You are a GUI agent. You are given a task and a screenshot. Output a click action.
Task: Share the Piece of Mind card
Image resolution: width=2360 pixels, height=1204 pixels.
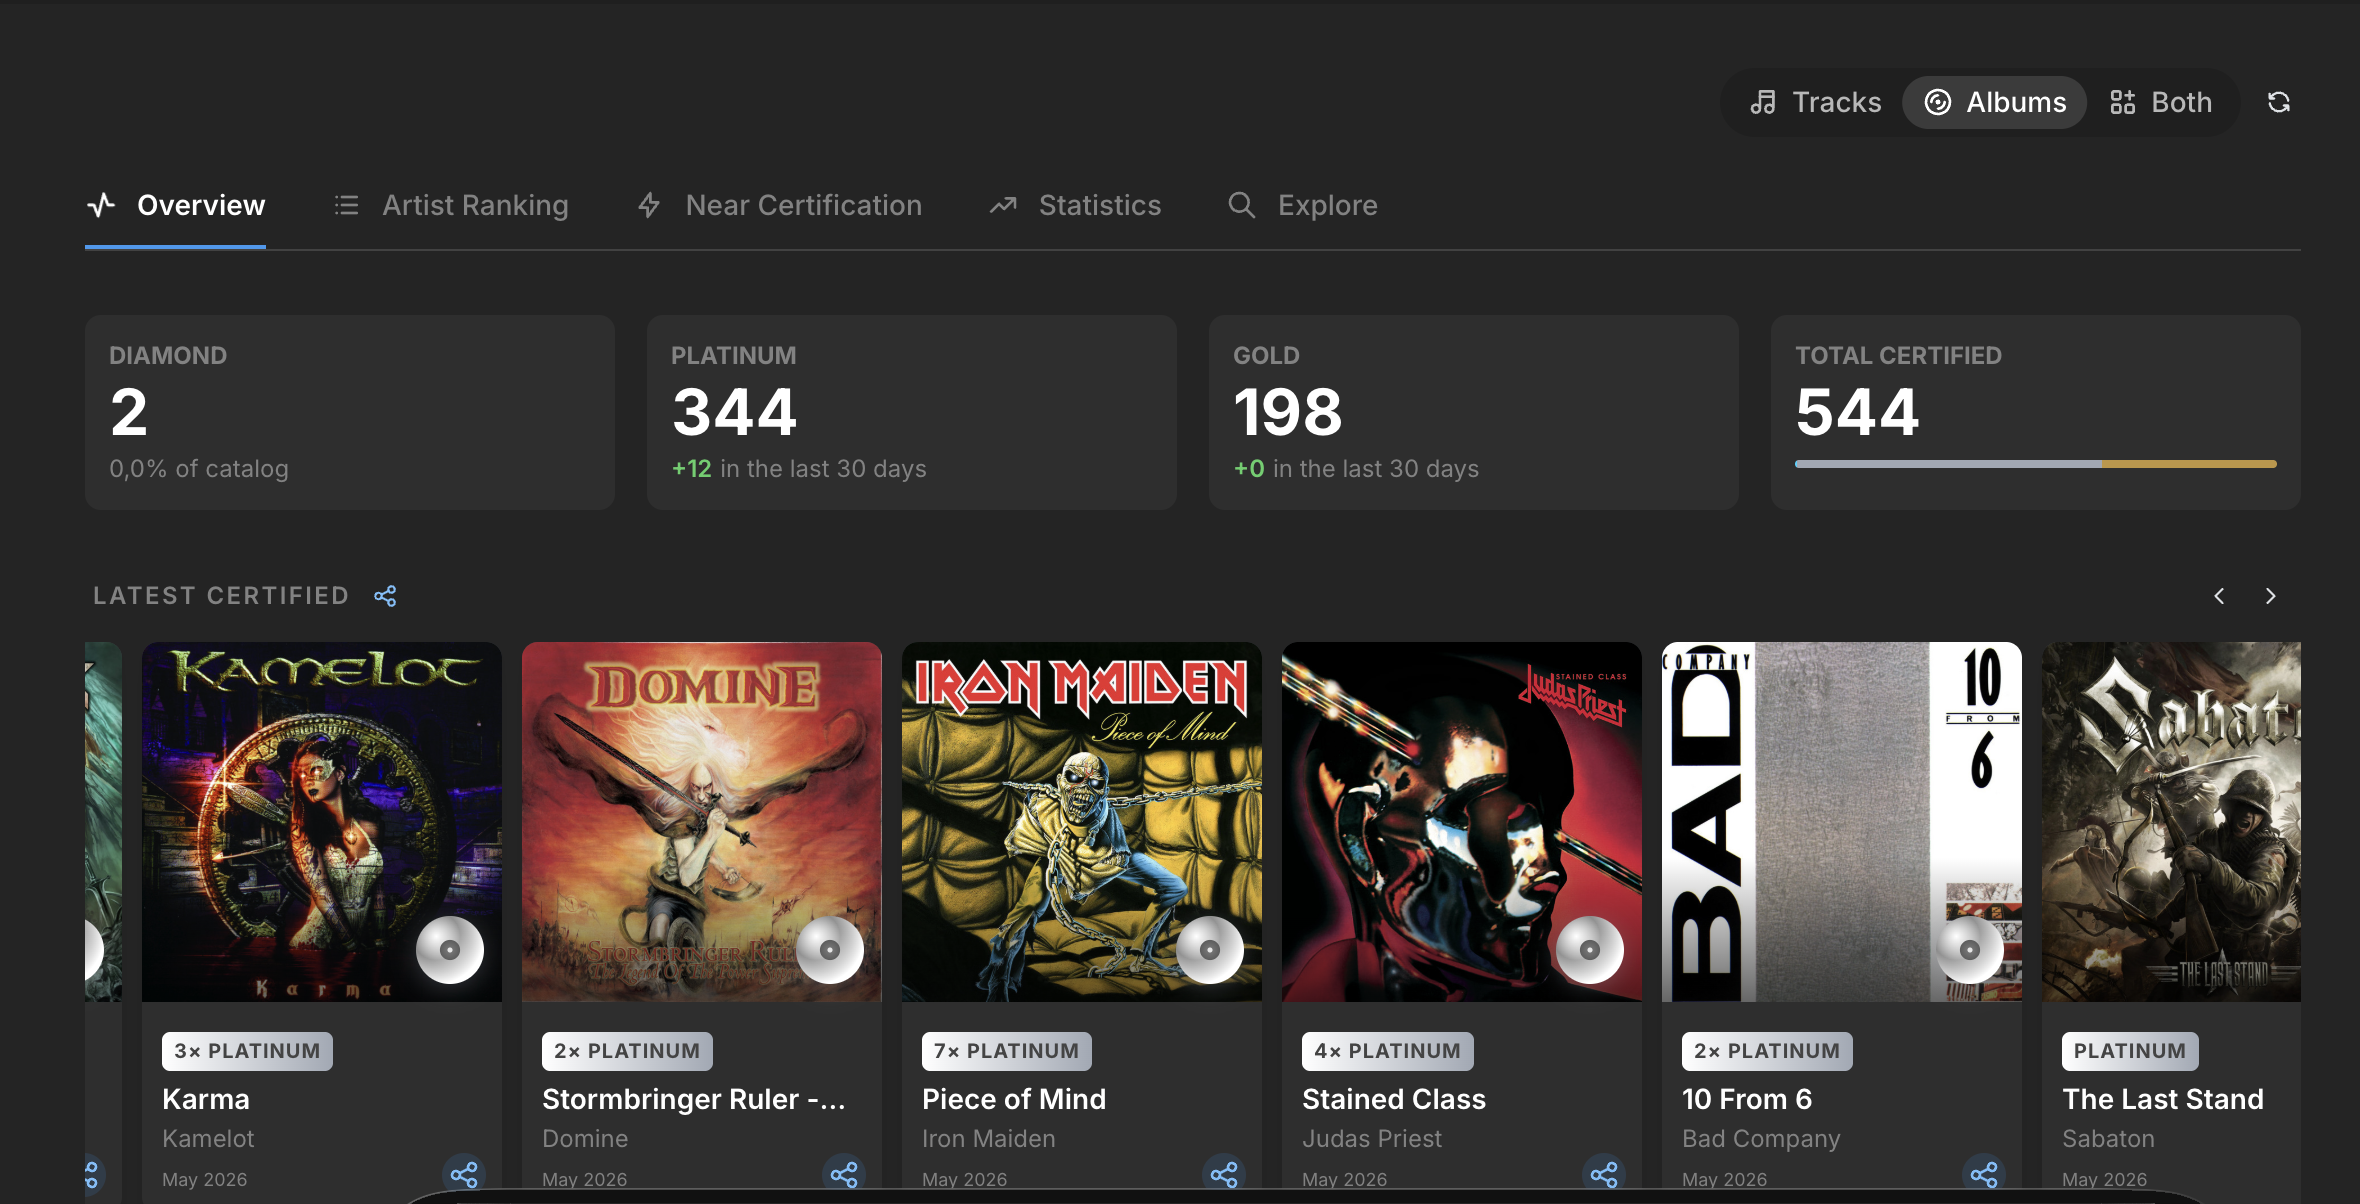1224,1173
